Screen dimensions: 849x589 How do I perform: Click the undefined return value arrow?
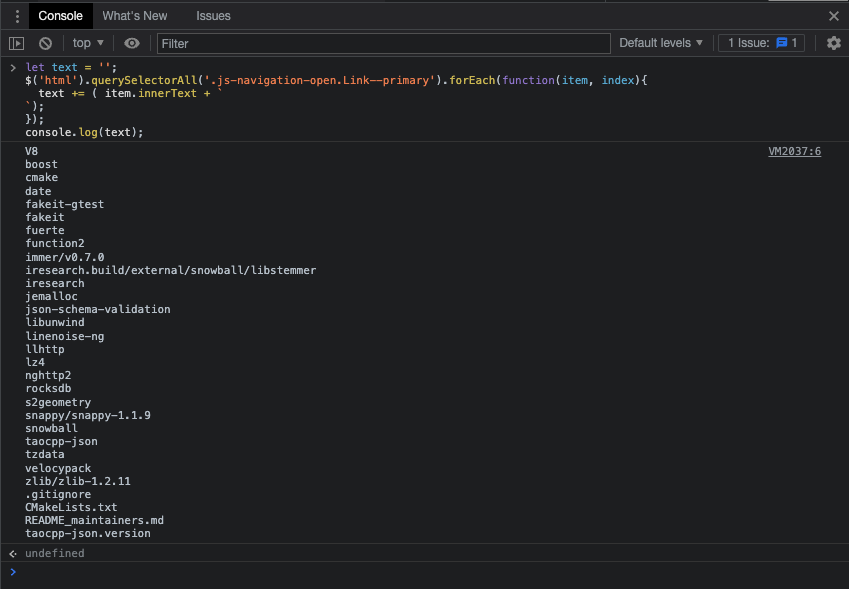point(13,553)
